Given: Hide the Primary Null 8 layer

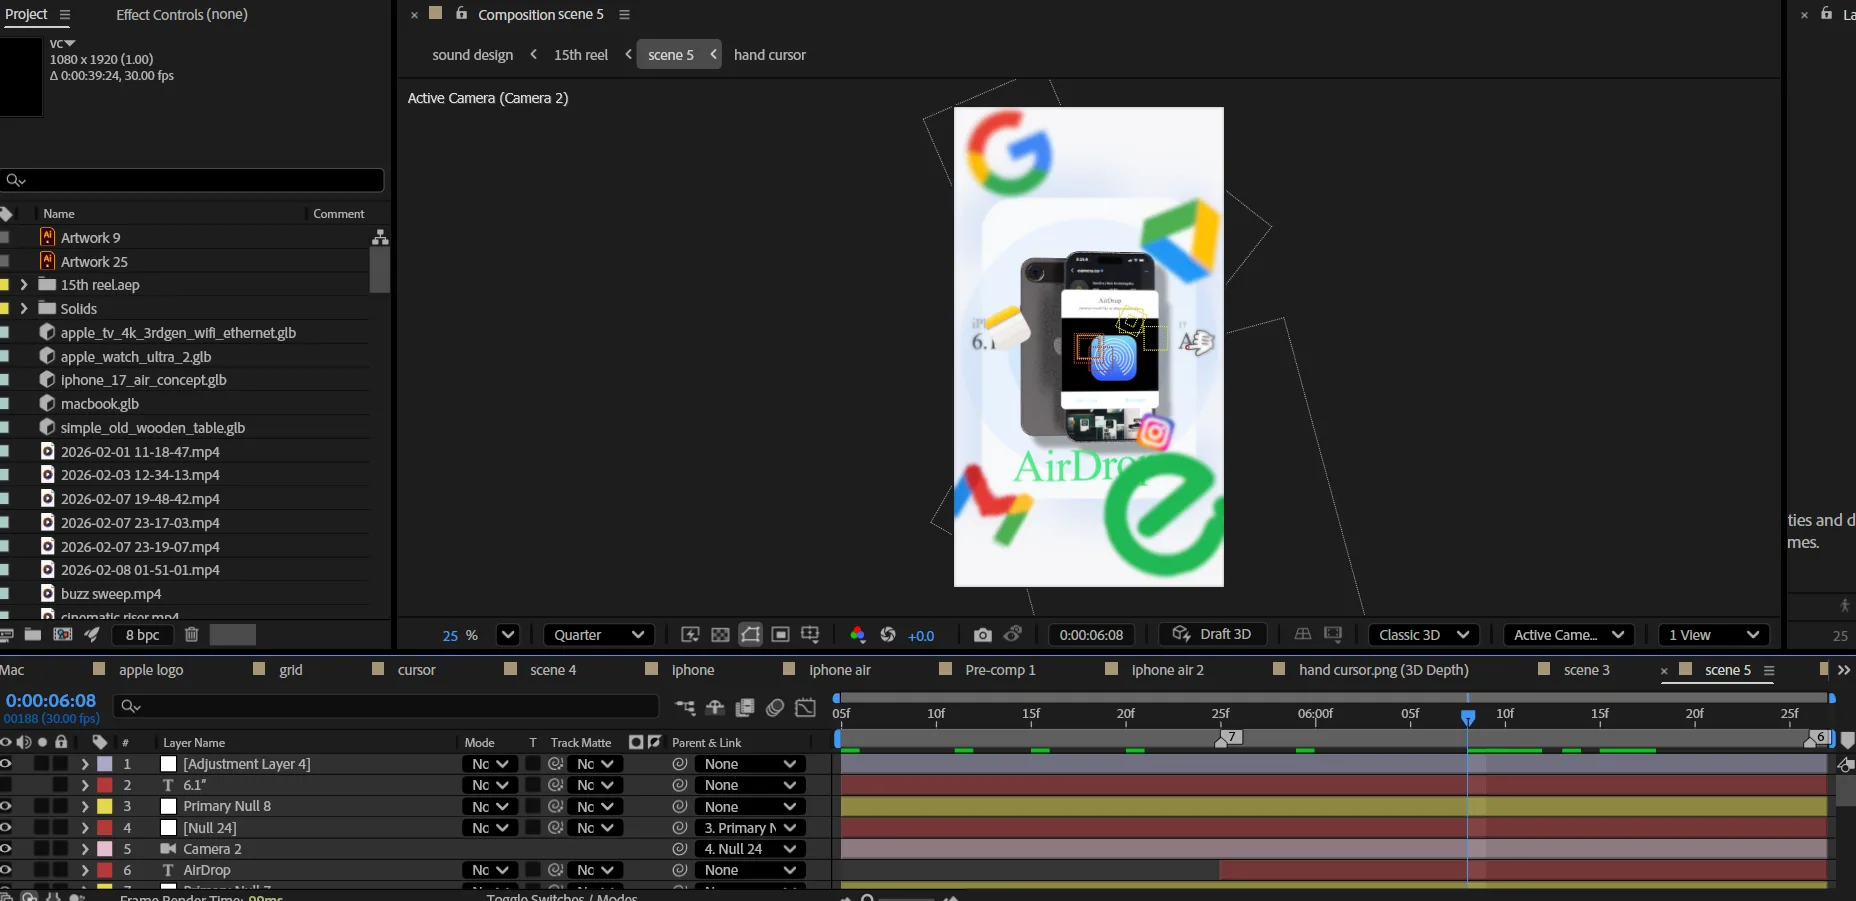Looking at the screenshot, I should (x=6, y=806).
